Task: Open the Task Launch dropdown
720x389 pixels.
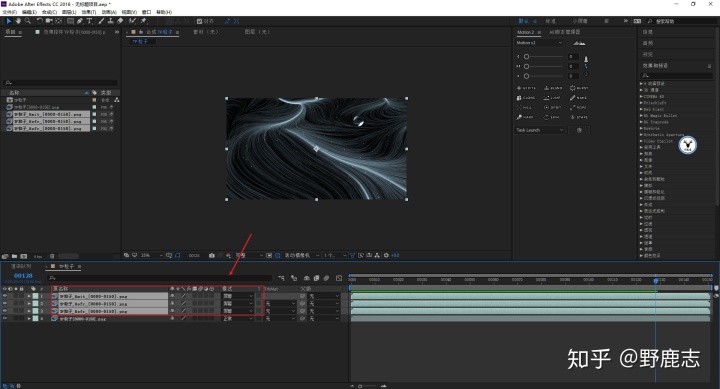Action: click(539, 130)
